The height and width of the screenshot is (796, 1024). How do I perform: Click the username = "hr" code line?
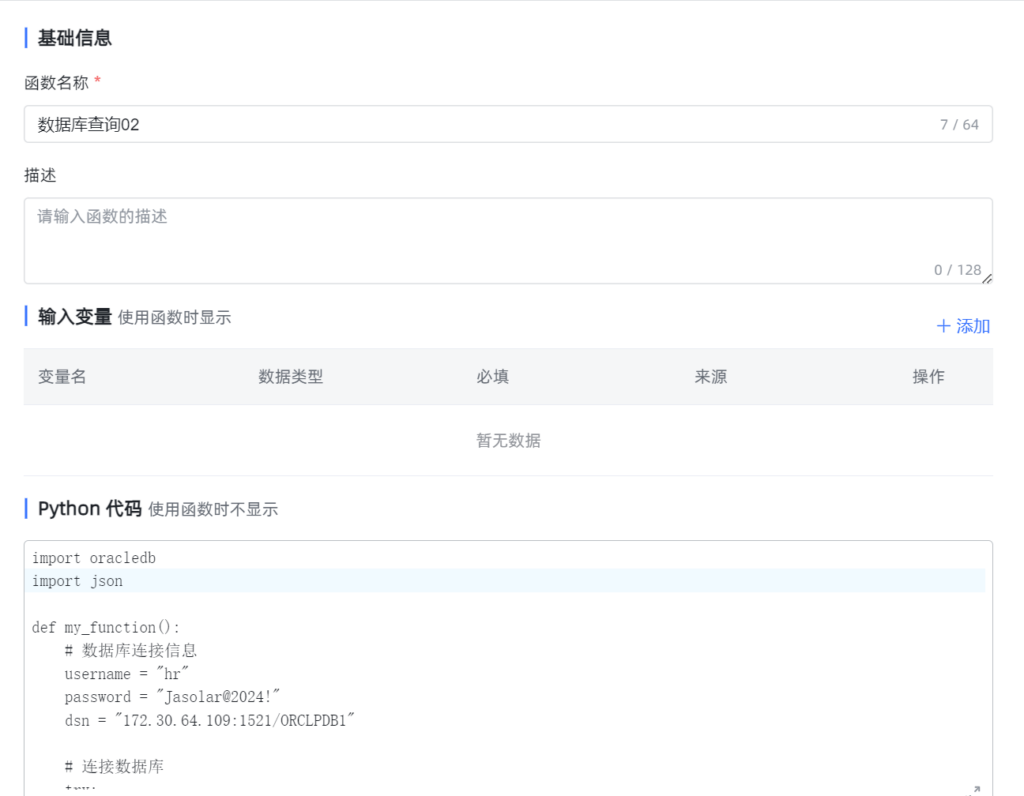coord(127,674)
